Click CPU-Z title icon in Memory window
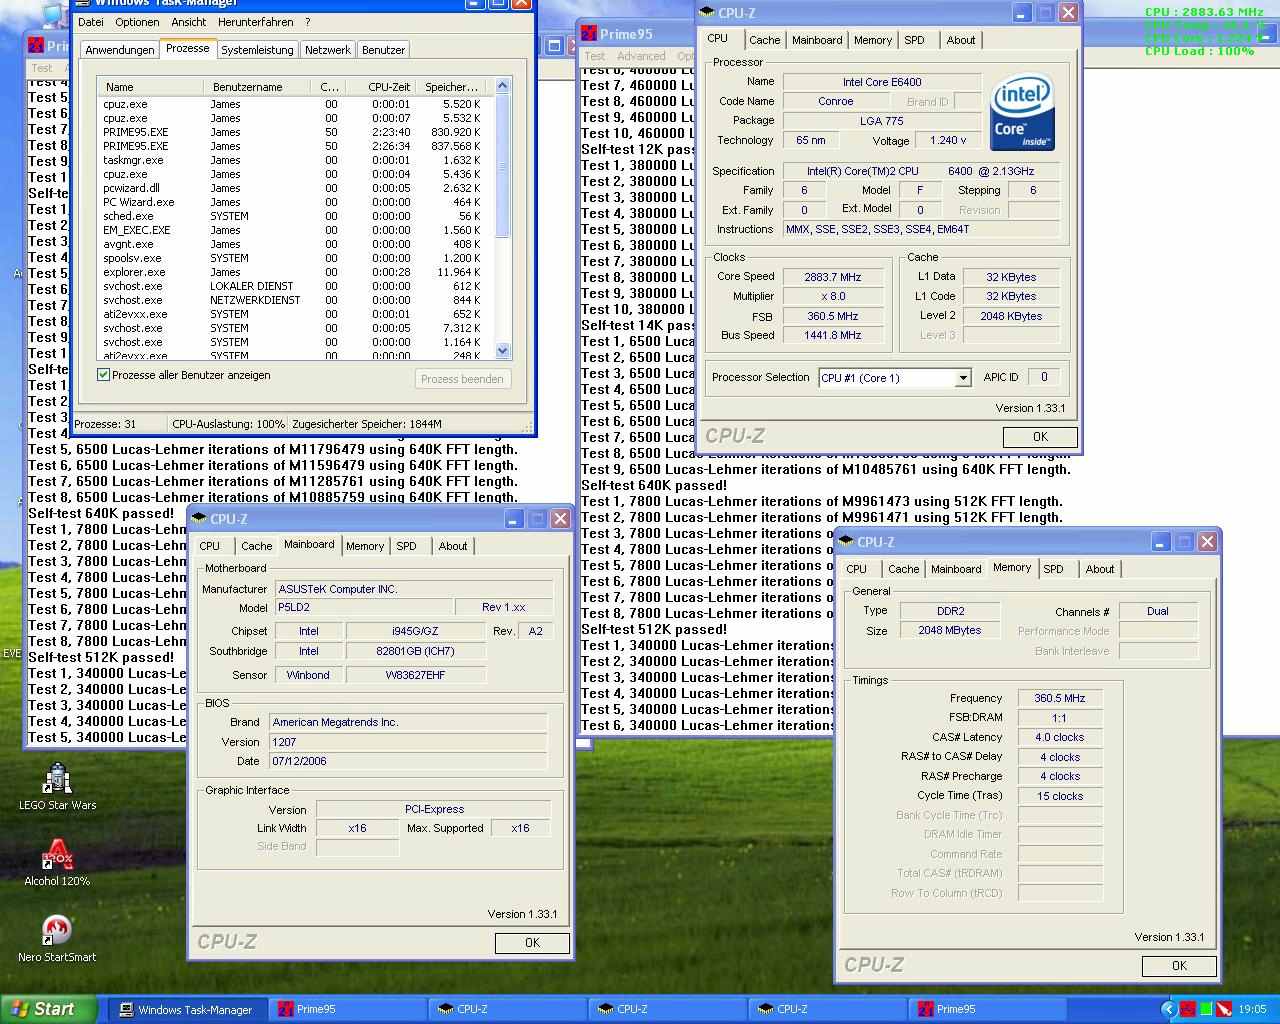The image size is (1280, 1024). (846, 542)
